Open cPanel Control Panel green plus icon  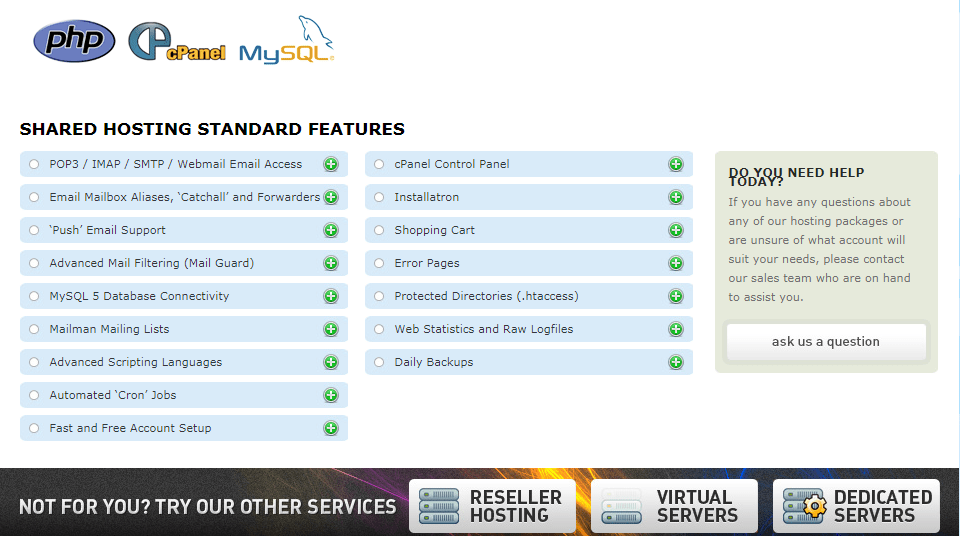676,164
